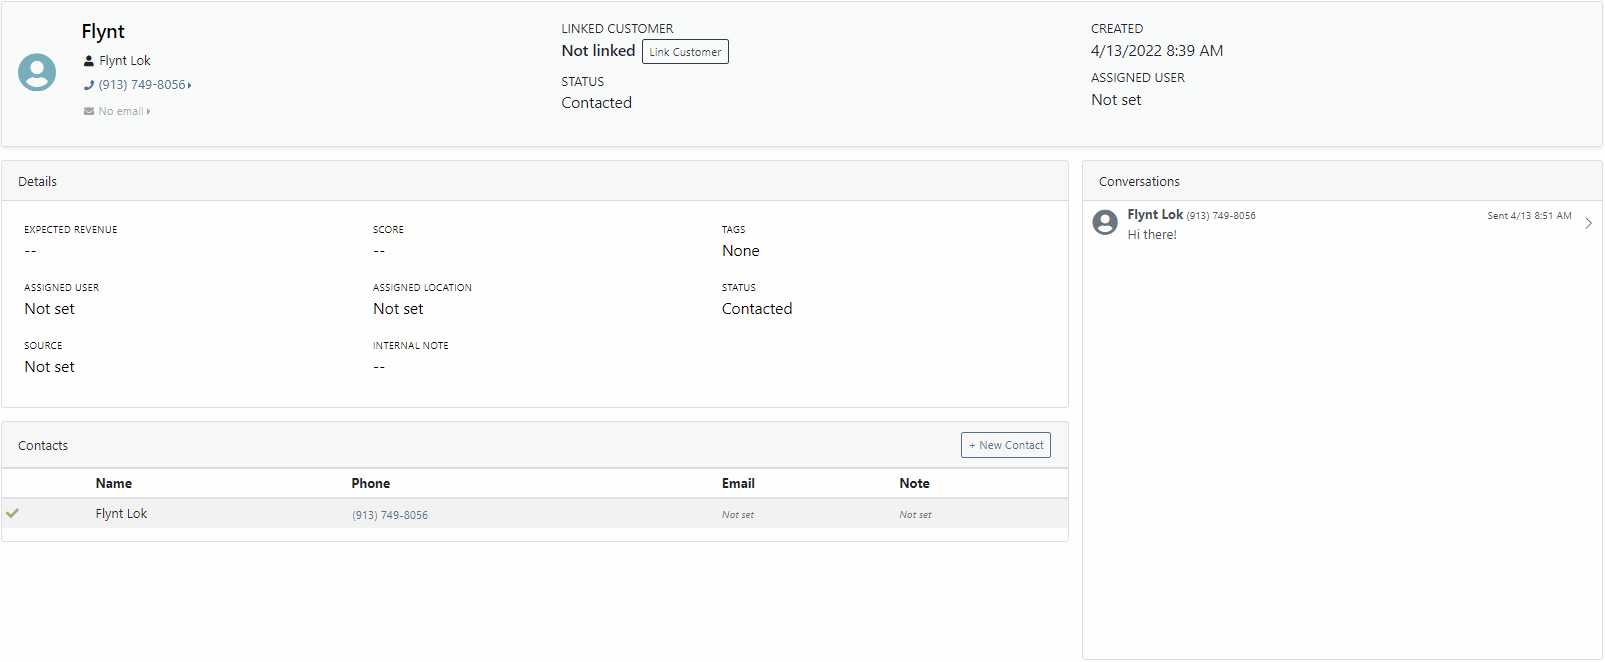Click the envelope icon beside No email
Image resolution: width=1605 pixels, height=662 pixels.
(89, 111)
